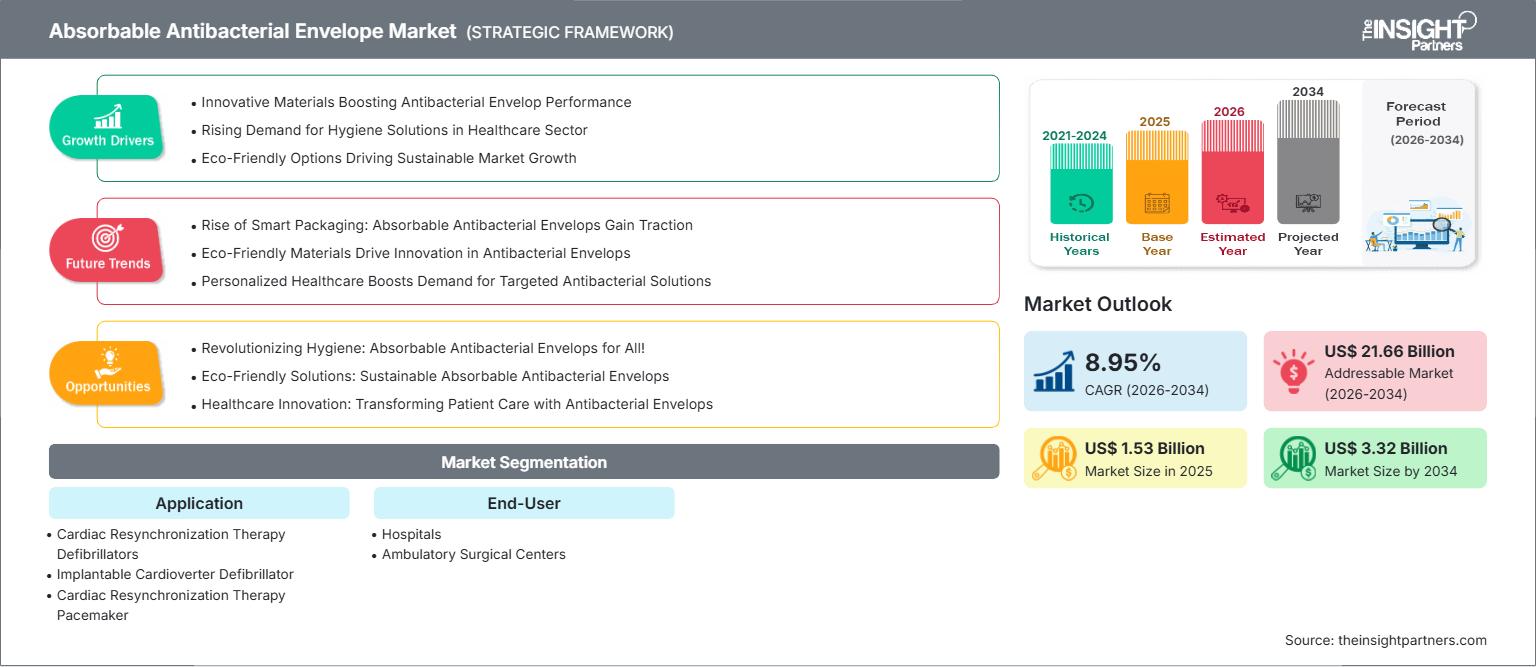Click the CAGR growth chart icon
Image resolution: width=1536 pixels, height=667 pixels.
[x=1055, y=370]
